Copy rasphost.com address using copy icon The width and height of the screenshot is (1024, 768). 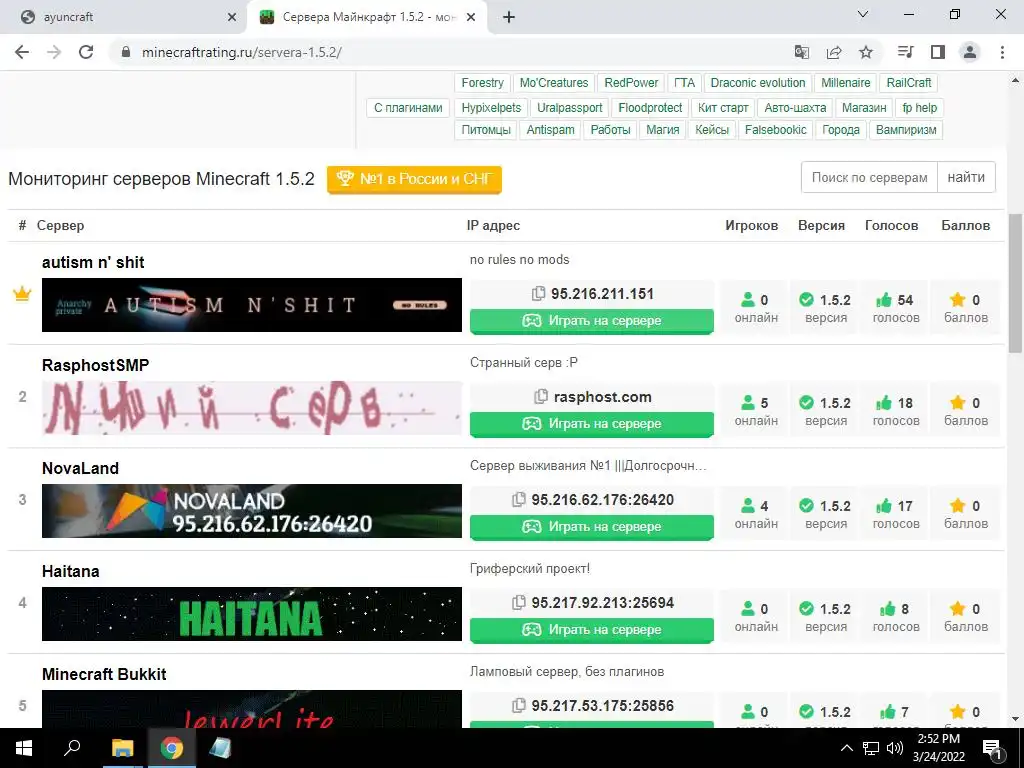coord(541,396)
